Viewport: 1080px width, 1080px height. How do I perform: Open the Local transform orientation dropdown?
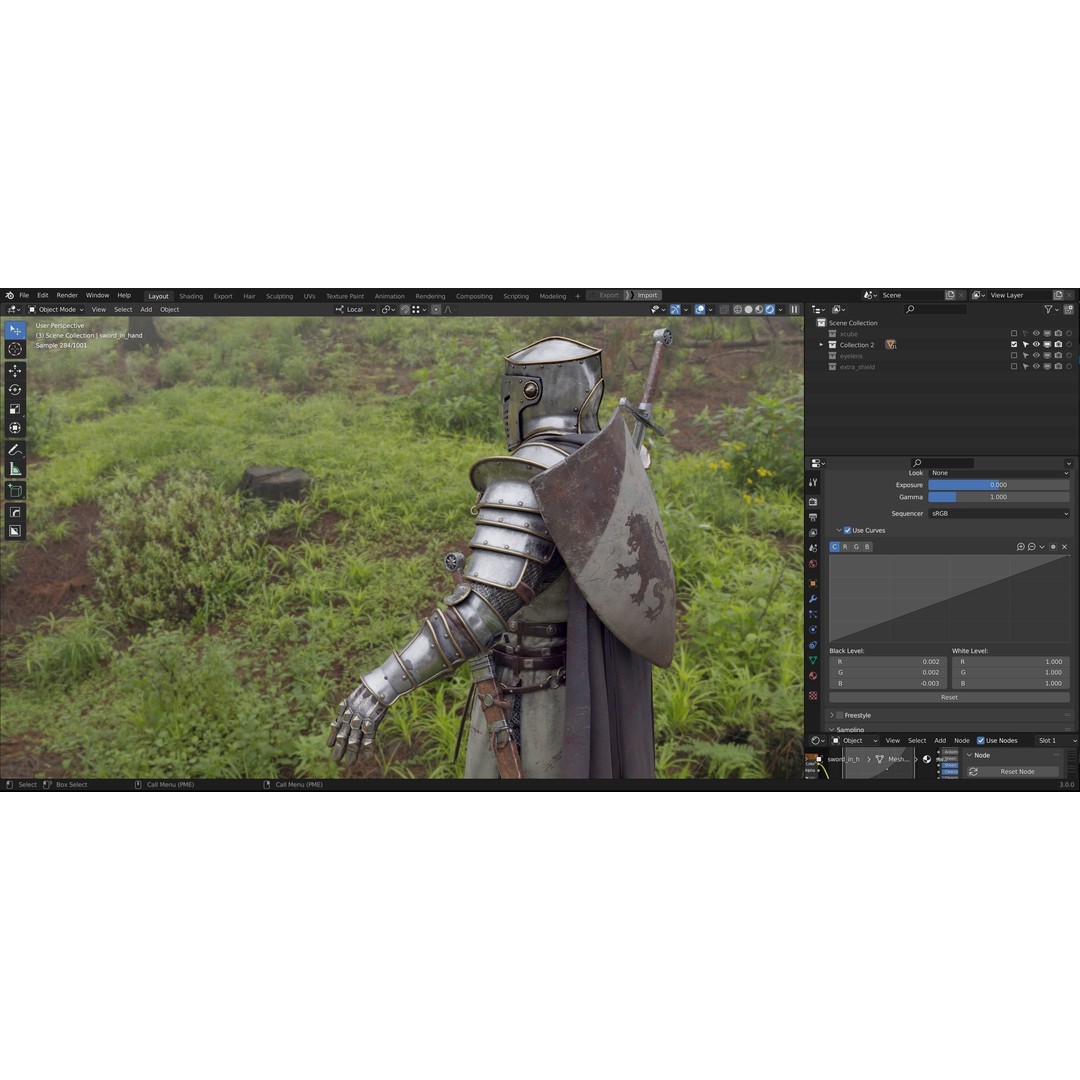(355, 310)
